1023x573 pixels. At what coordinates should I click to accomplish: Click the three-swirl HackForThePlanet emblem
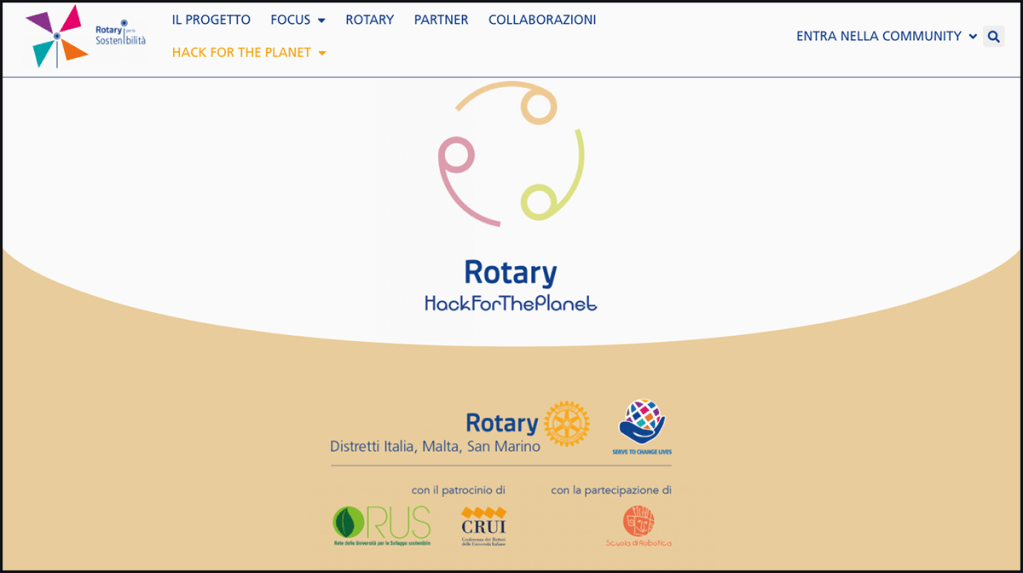(510, 152)
